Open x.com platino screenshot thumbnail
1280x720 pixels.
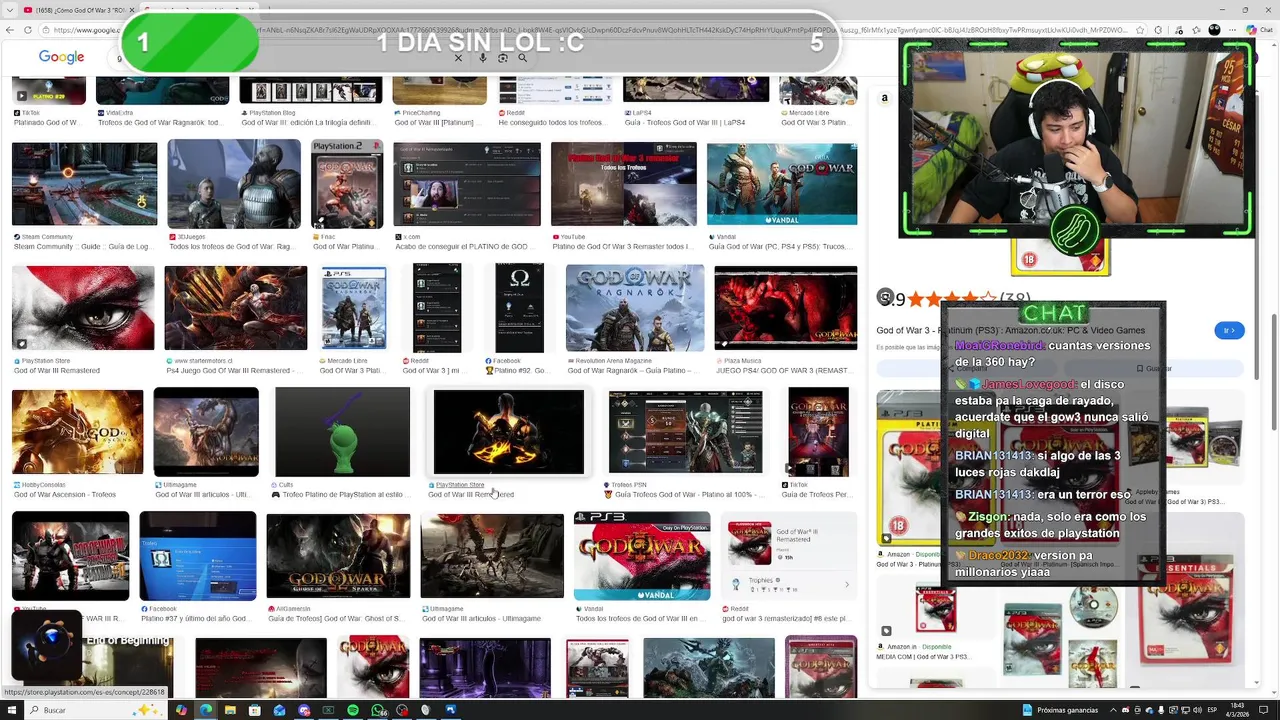(x=466, y=184)
